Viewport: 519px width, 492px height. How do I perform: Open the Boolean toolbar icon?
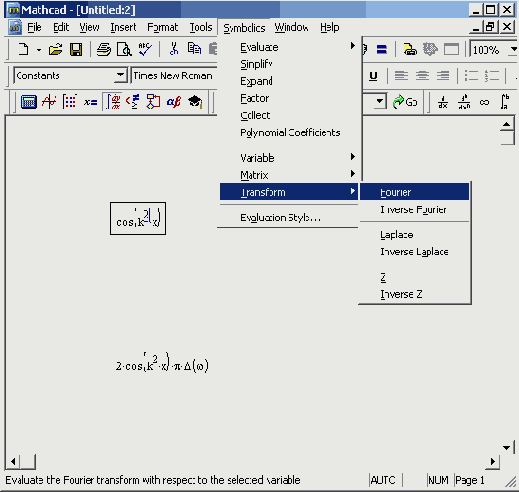132,102
